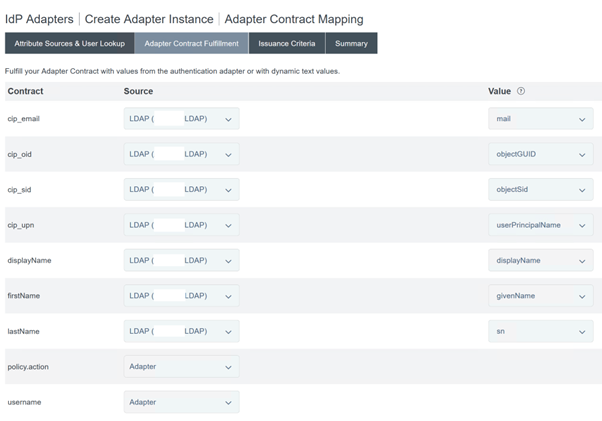Click the Source column header
Viewport: 602px width, 421px height.
point(138,91)
